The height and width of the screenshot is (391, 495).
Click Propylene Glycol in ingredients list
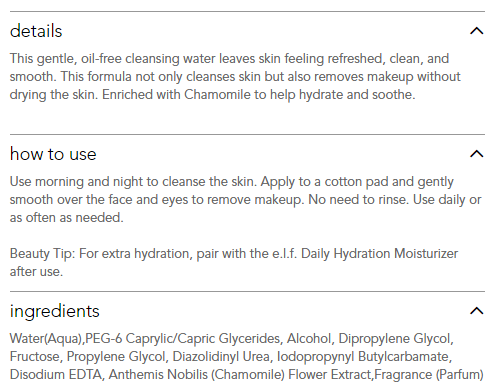tap(116, 357)
